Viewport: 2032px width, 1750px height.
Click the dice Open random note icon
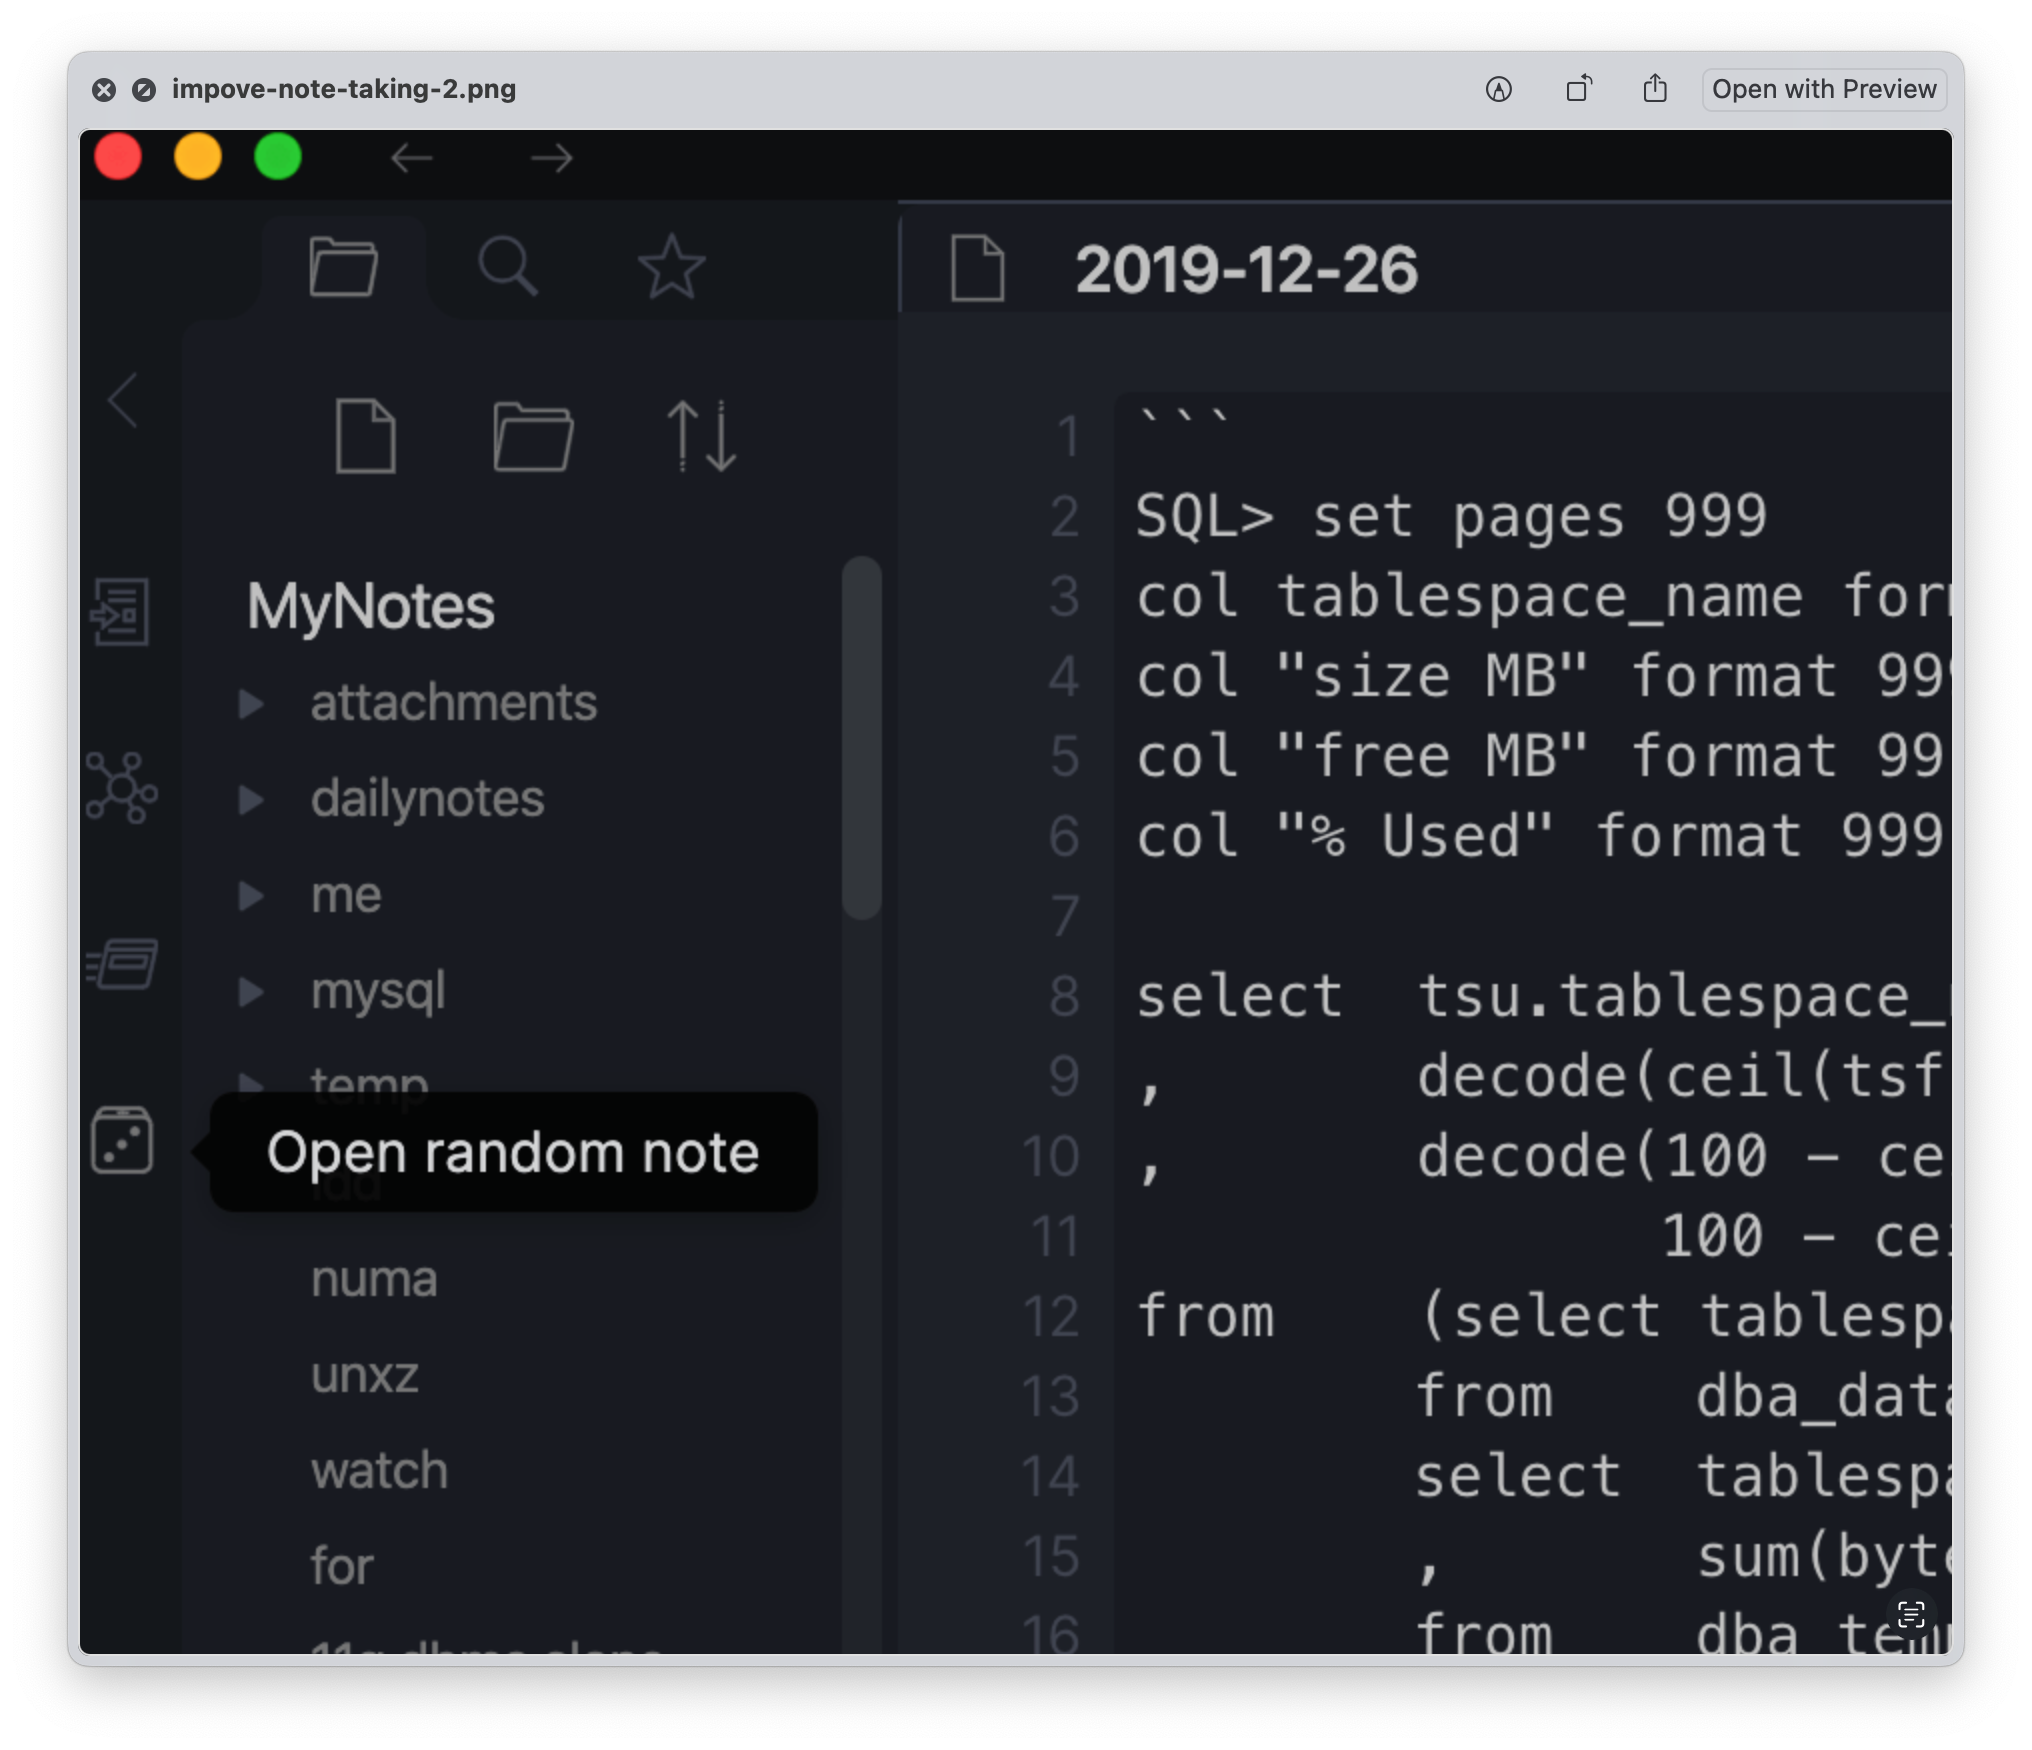[122, 1139]
